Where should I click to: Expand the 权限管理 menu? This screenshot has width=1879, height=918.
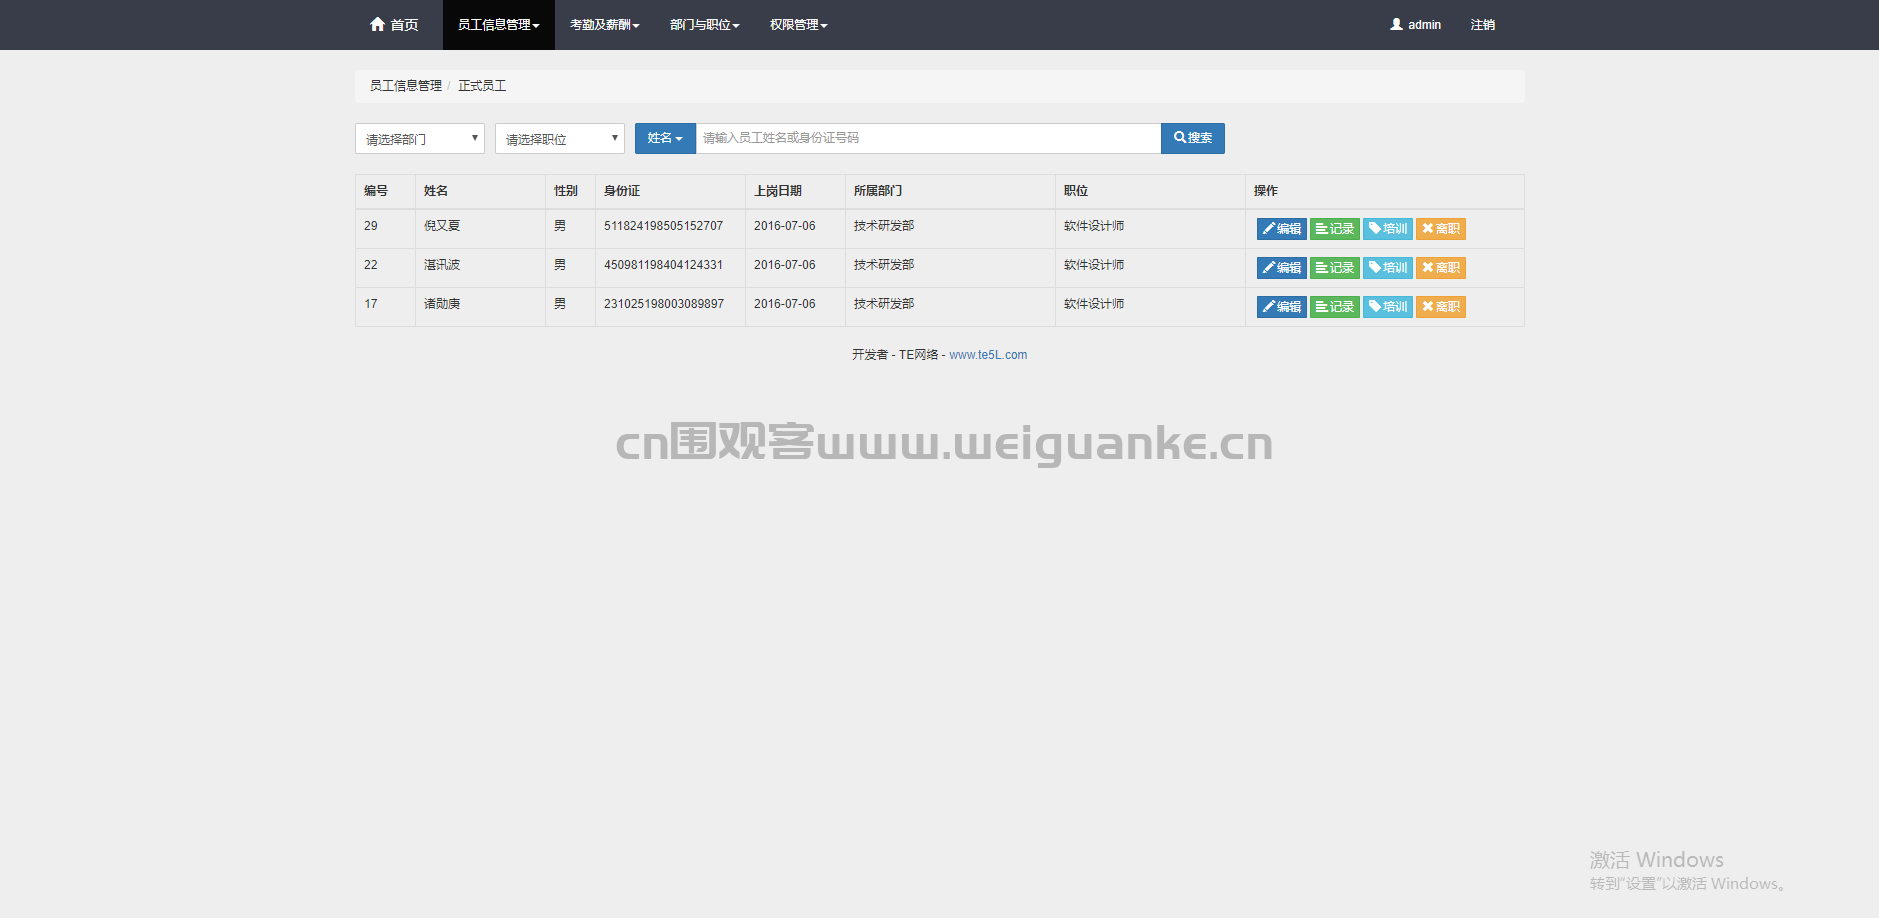coord(798,25)
